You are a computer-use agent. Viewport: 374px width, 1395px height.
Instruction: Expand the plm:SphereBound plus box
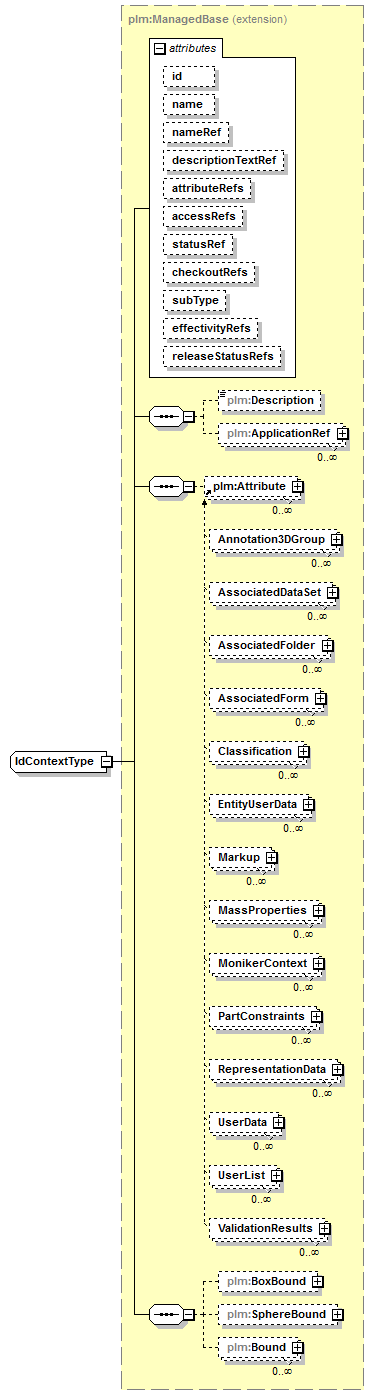337,1314
